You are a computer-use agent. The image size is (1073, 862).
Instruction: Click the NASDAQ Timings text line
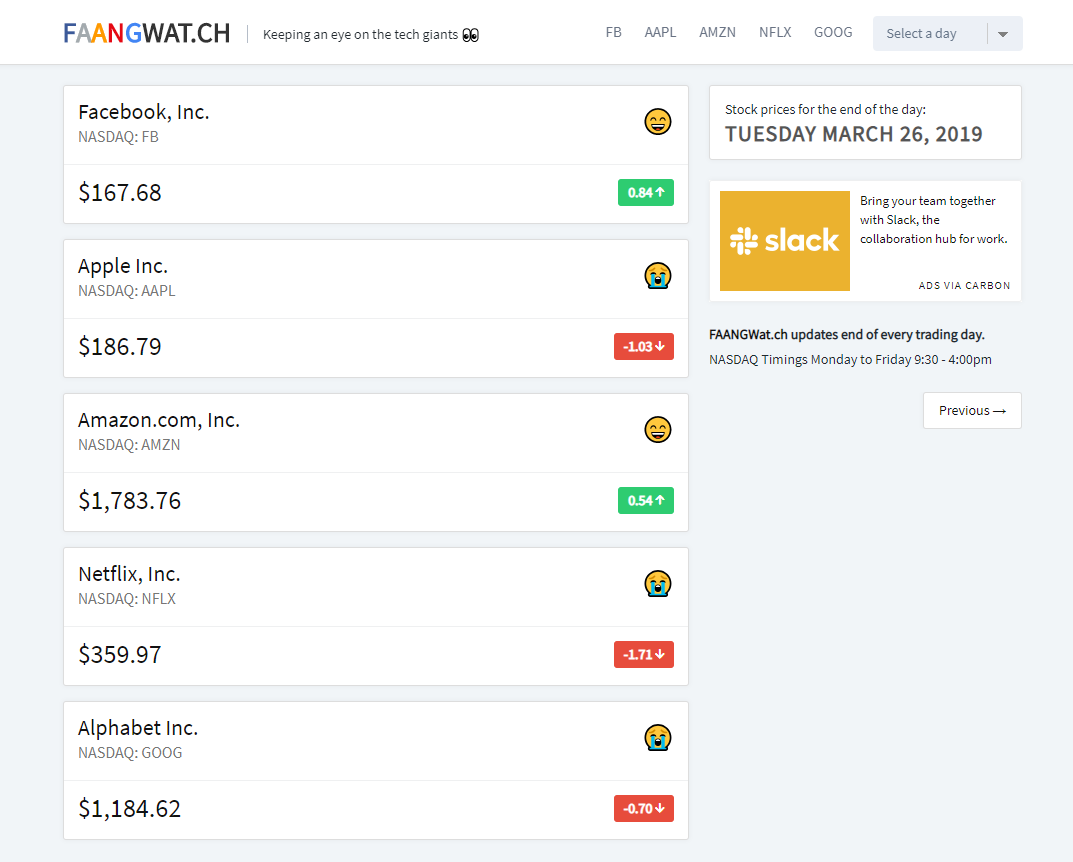coord(850,359)
